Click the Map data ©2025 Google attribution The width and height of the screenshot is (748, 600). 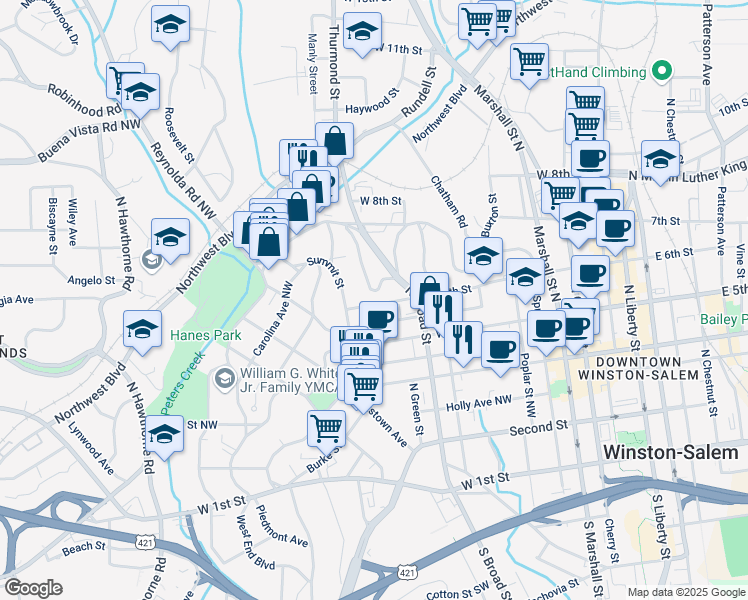[x=687, y=593]
